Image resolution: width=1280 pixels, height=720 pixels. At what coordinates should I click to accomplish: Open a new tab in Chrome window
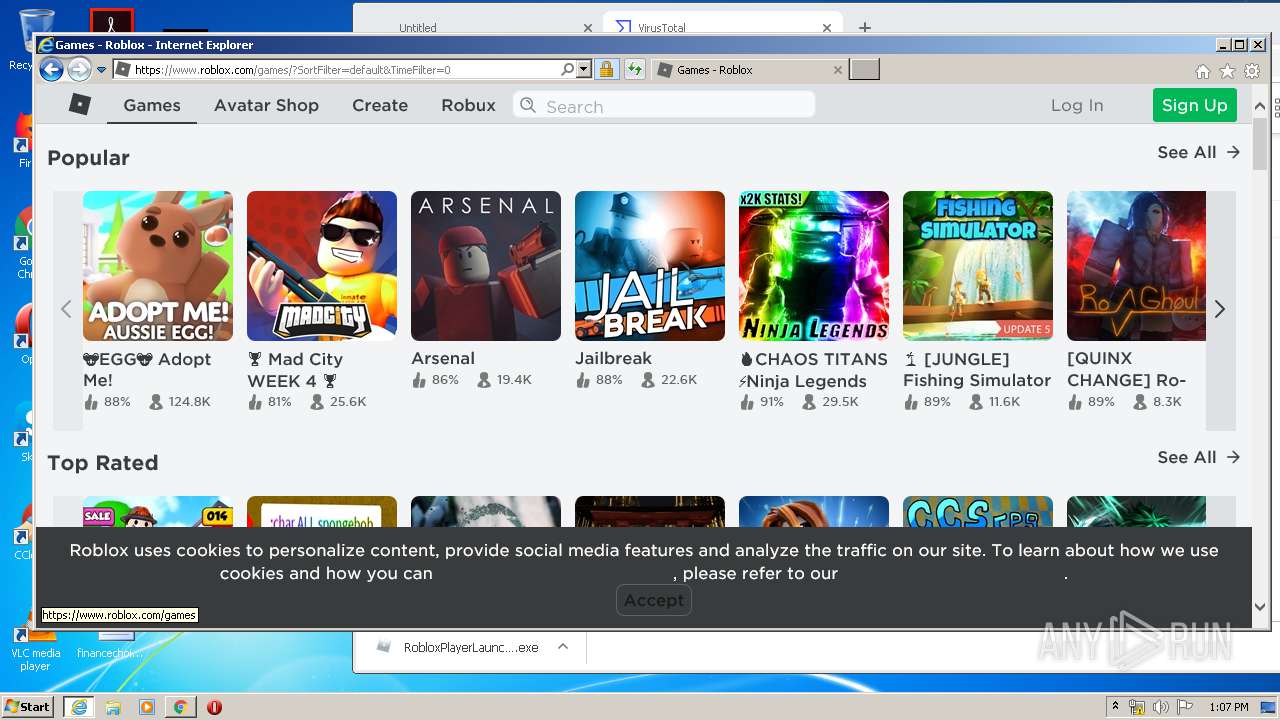865,27
